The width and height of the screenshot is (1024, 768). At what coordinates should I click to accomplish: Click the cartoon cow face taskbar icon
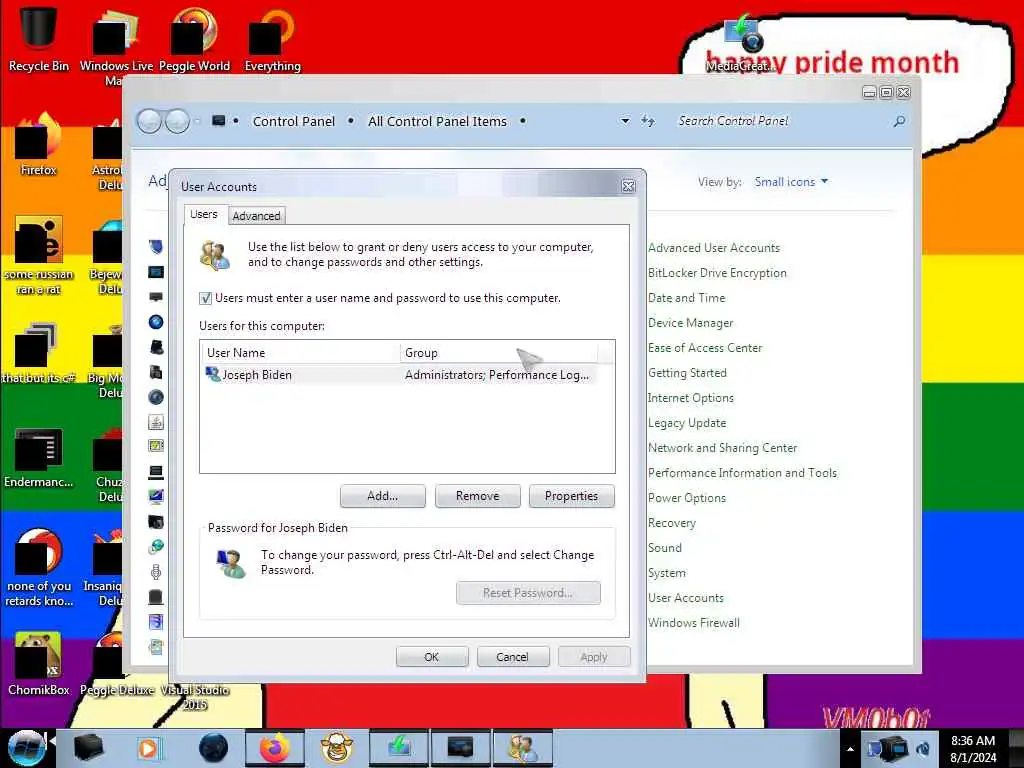point(337,748)
